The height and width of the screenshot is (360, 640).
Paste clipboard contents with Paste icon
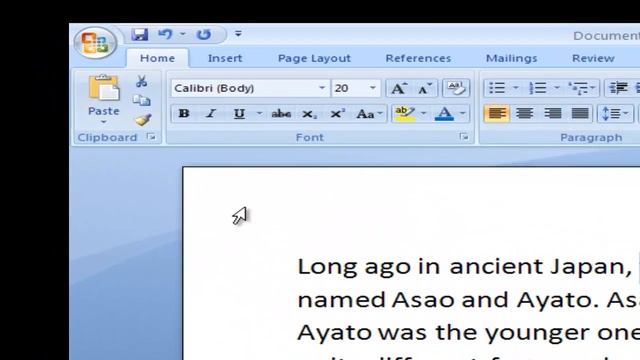pos(104,87)
